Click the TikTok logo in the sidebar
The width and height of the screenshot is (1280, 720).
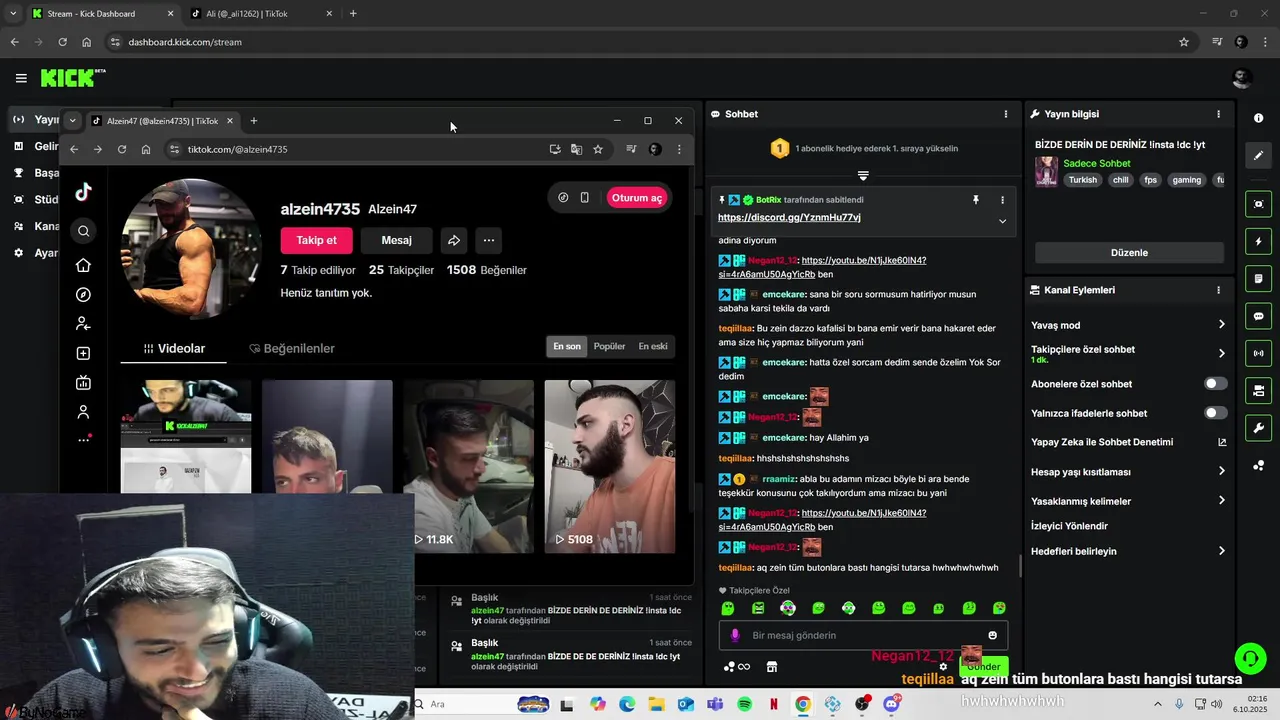pyautogui.click(x=83, y=192)
